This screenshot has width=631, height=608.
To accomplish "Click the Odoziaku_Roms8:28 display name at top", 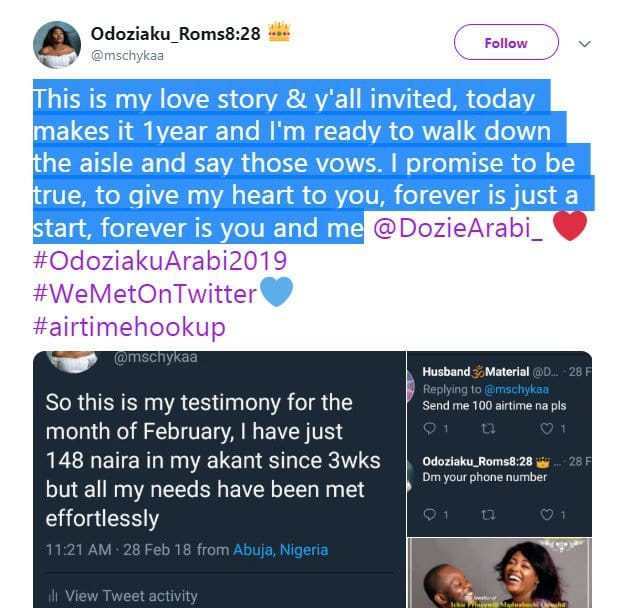I will click(175, 33).
